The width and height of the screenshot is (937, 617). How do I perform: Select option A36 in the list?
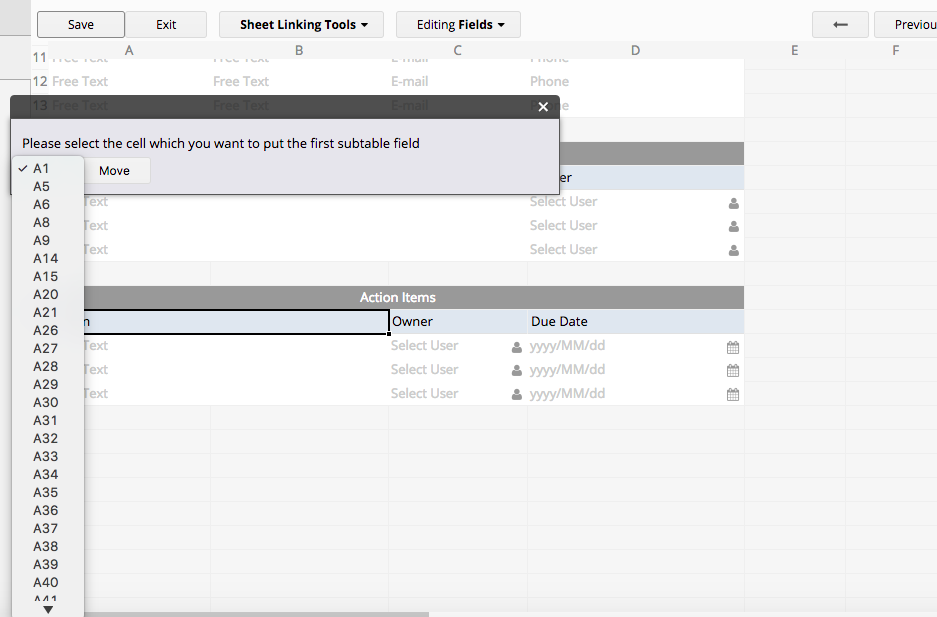(x=48, y=510)
